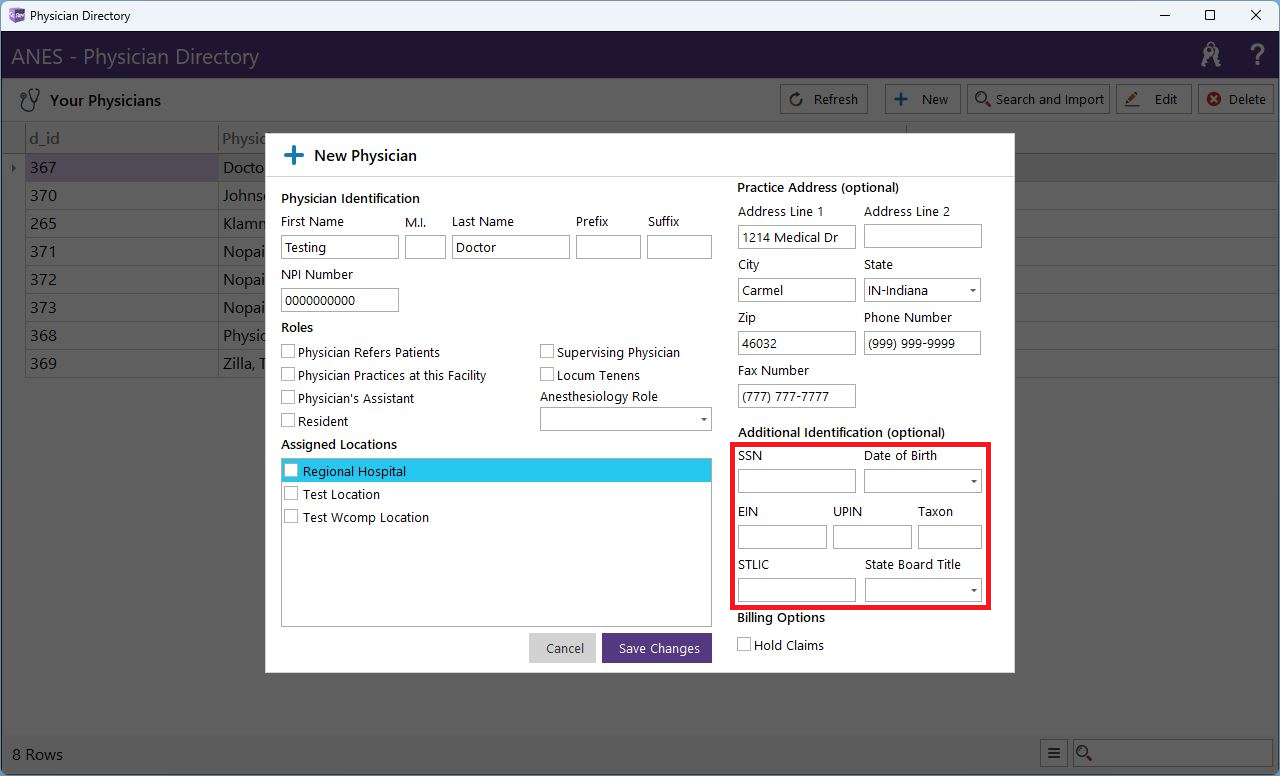Click Taxon field
The width and height of the screenshot is (1280, 776).
tap(950, 537)
